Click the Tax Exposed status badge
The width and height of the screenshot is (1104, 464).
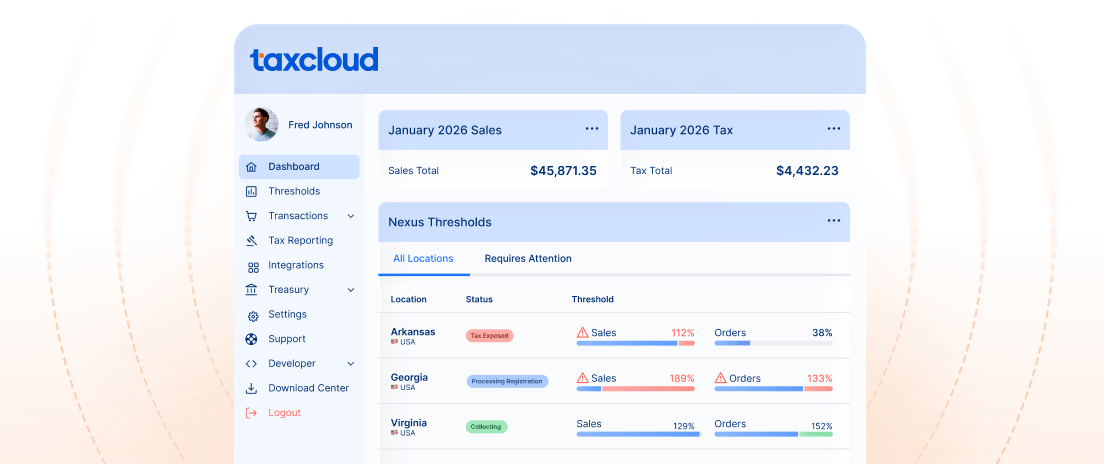point(489,336)
